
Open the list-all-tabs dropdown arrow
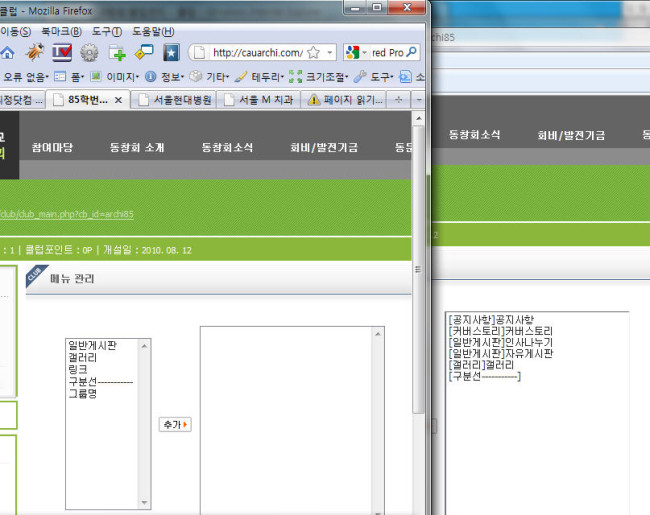(x=419, y=100)
